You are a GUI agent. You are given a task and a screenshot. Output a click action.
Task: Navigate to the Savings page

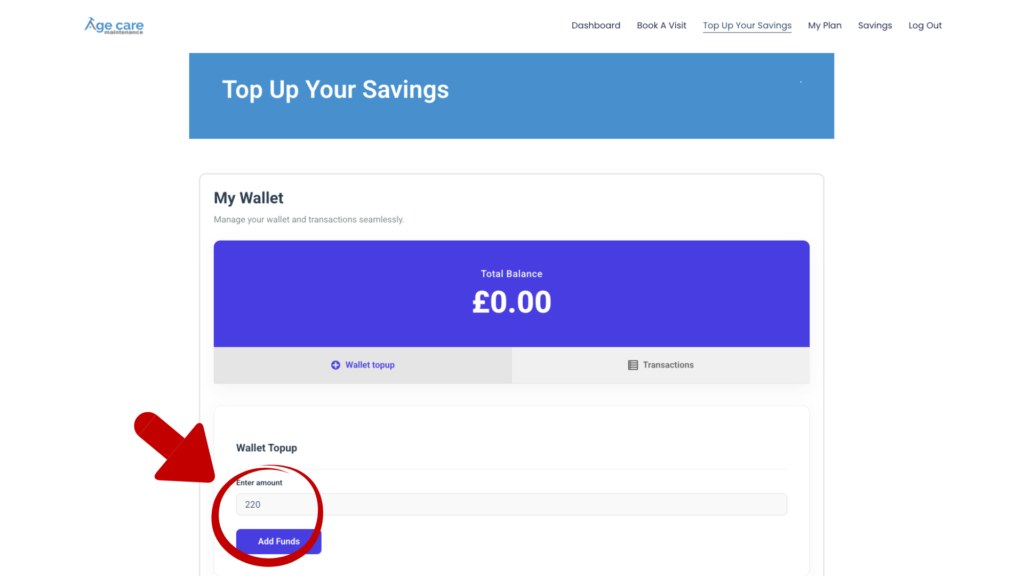[875, 26]
